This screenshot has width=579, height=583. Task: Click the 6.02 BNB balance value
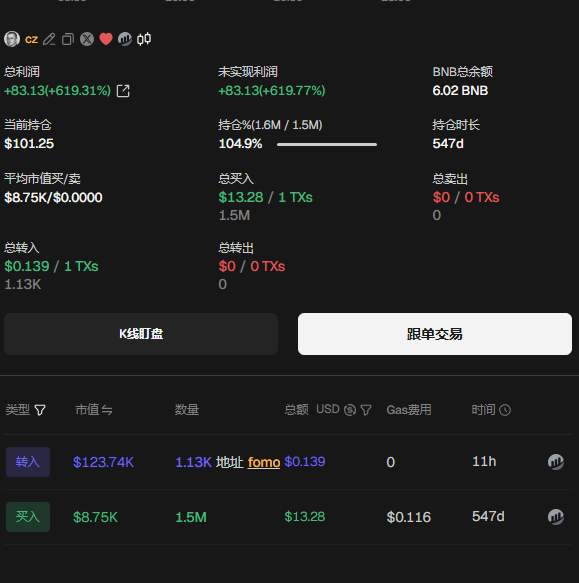tap(460, 91)
